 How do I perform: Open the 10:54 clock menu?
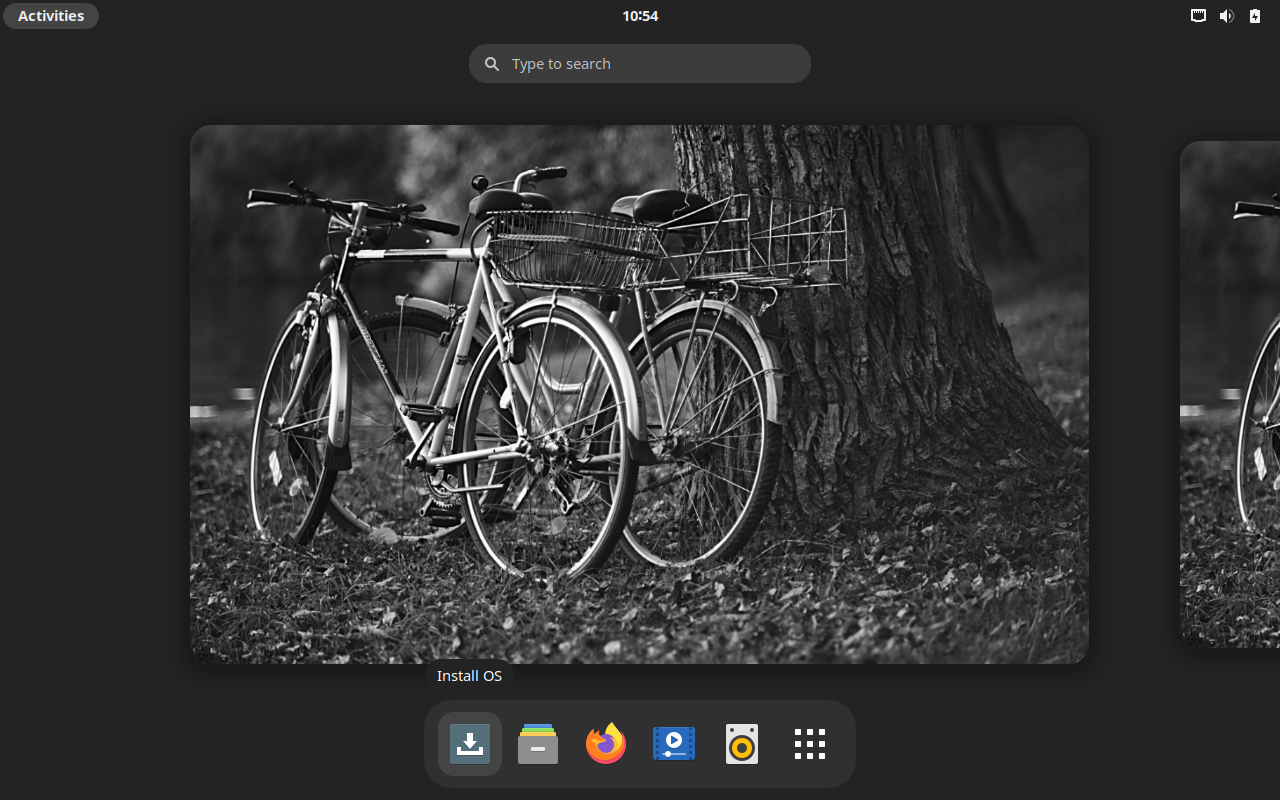point(640,16)
